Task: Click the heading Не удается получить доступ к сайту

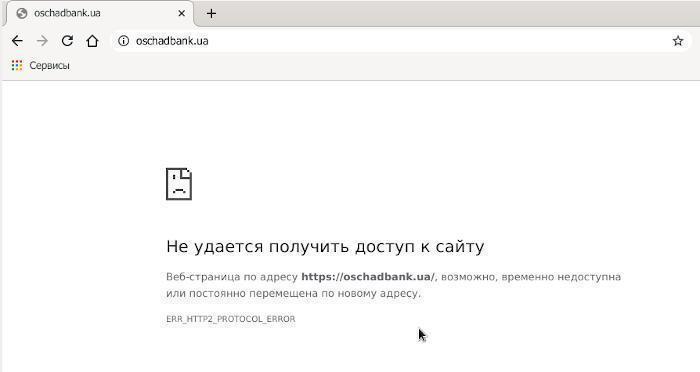Action: coord(325,247)
